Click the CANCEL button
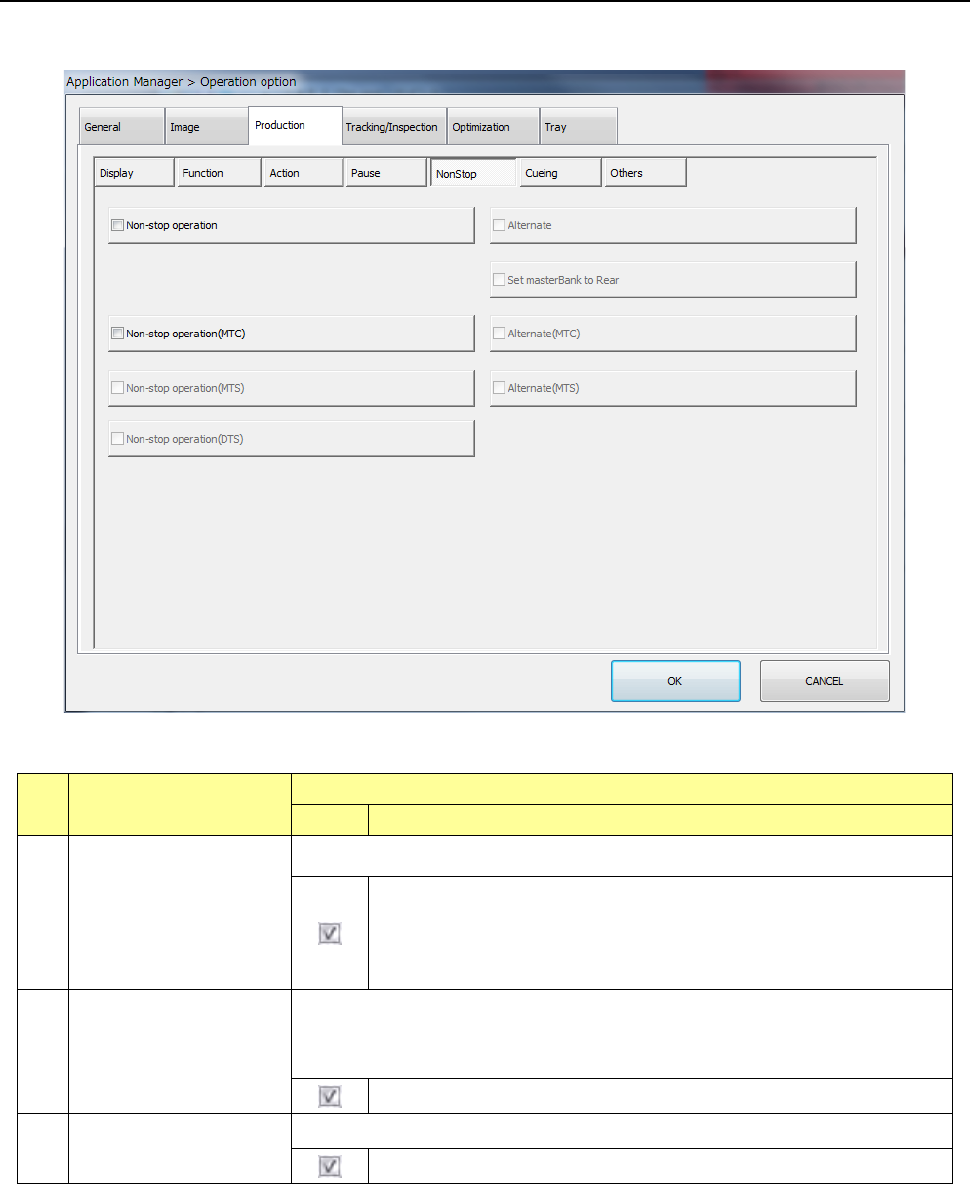This screenshot has height=1184, width=970. 824,681
